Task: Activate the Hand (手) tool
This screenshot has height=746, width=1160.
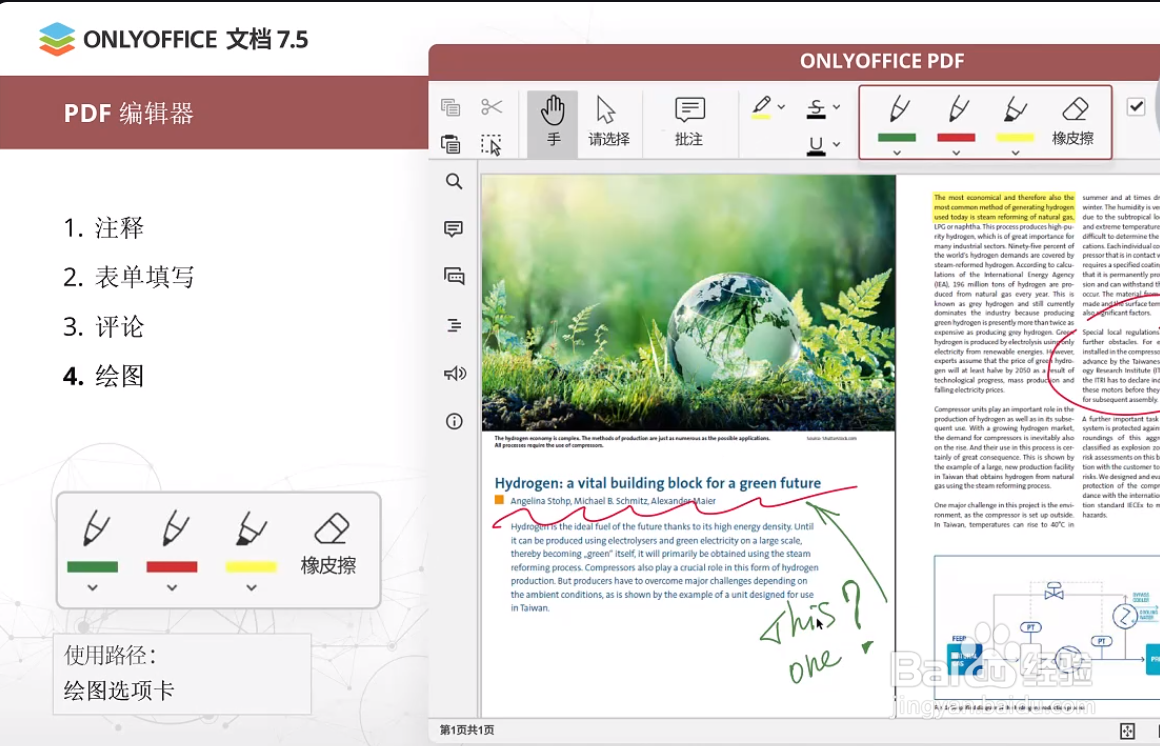Action: (553, 122)
